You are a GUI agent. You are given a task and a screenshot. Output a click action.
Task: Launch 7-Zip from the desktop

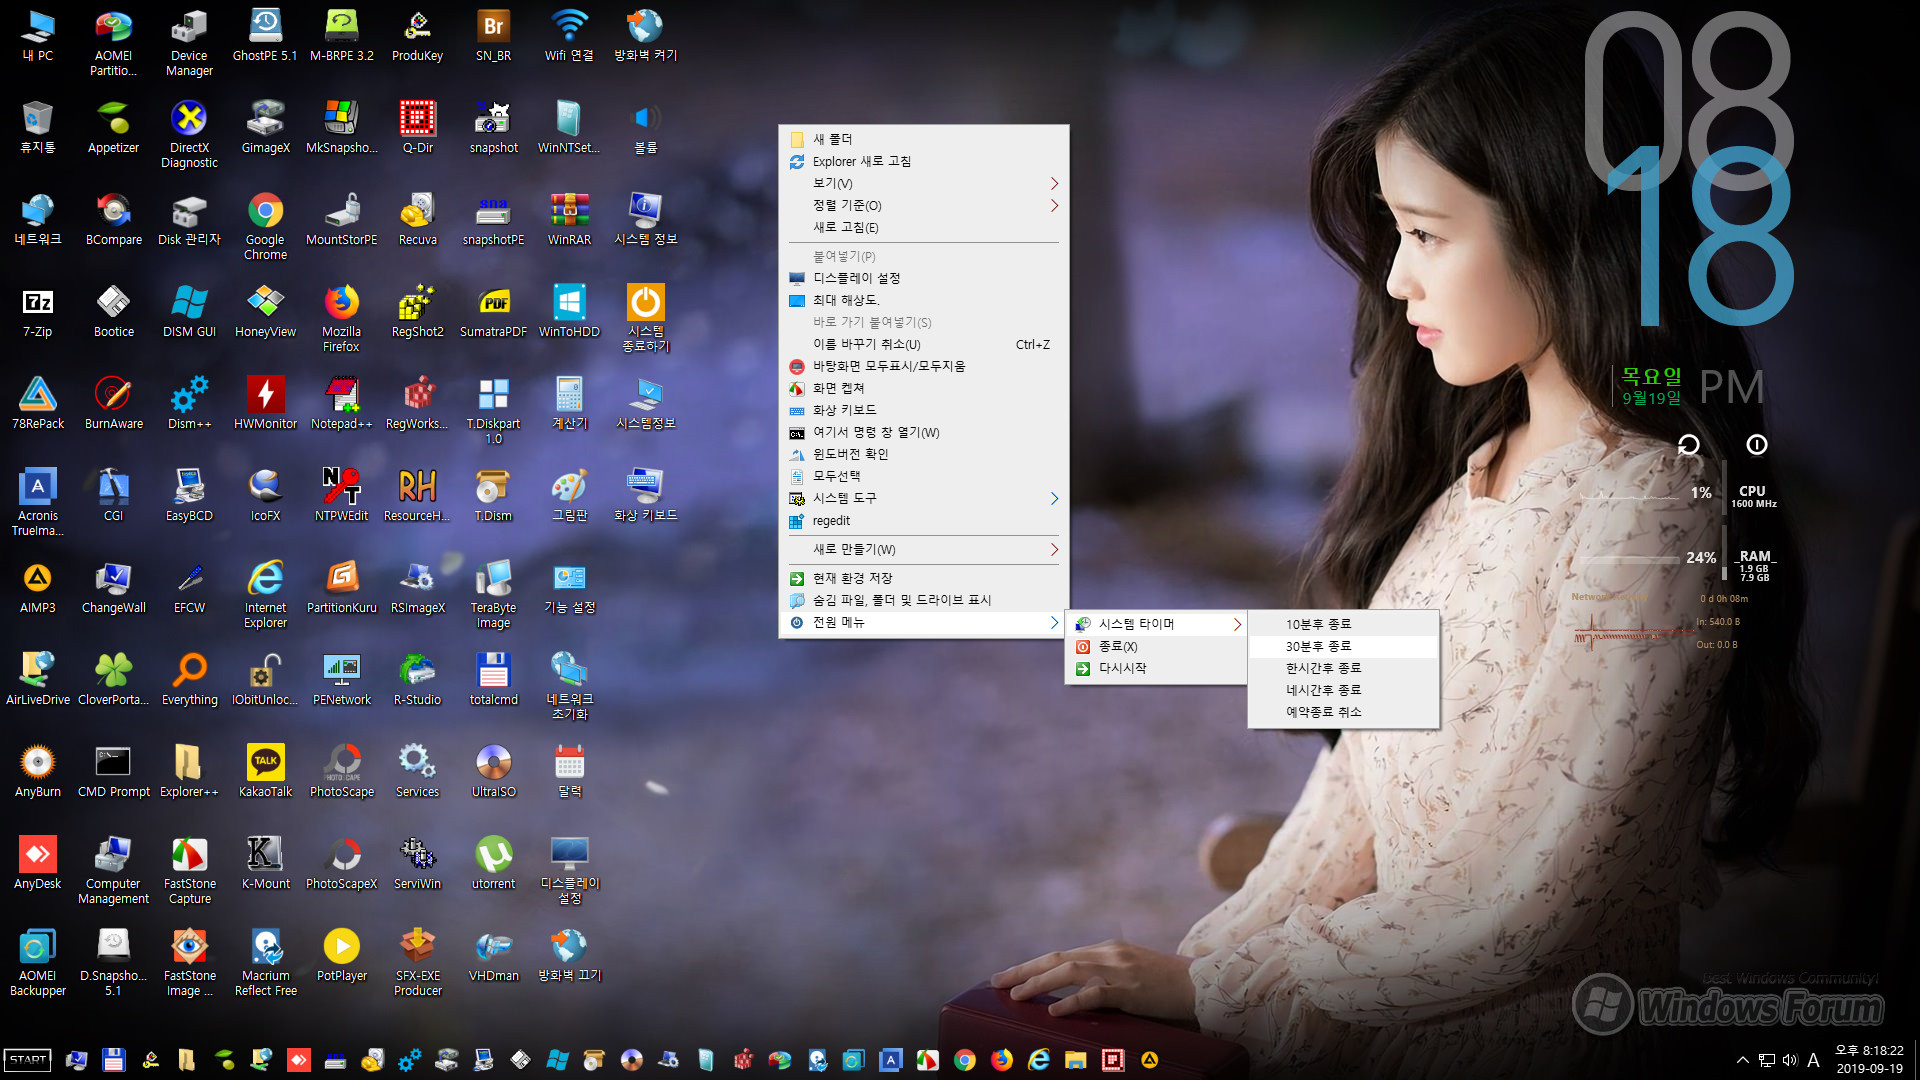point(37,311)
